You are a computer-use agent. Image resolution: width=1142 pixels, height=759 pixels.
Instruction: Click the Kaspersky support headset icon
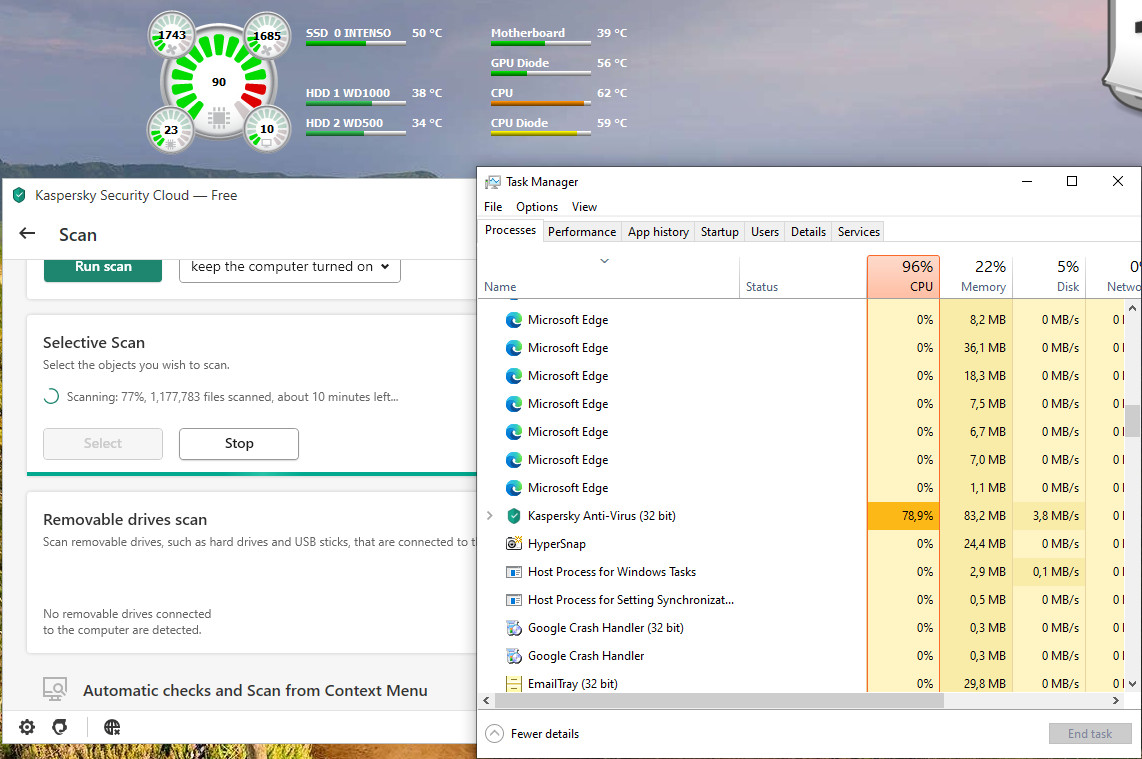pos(60,727)
